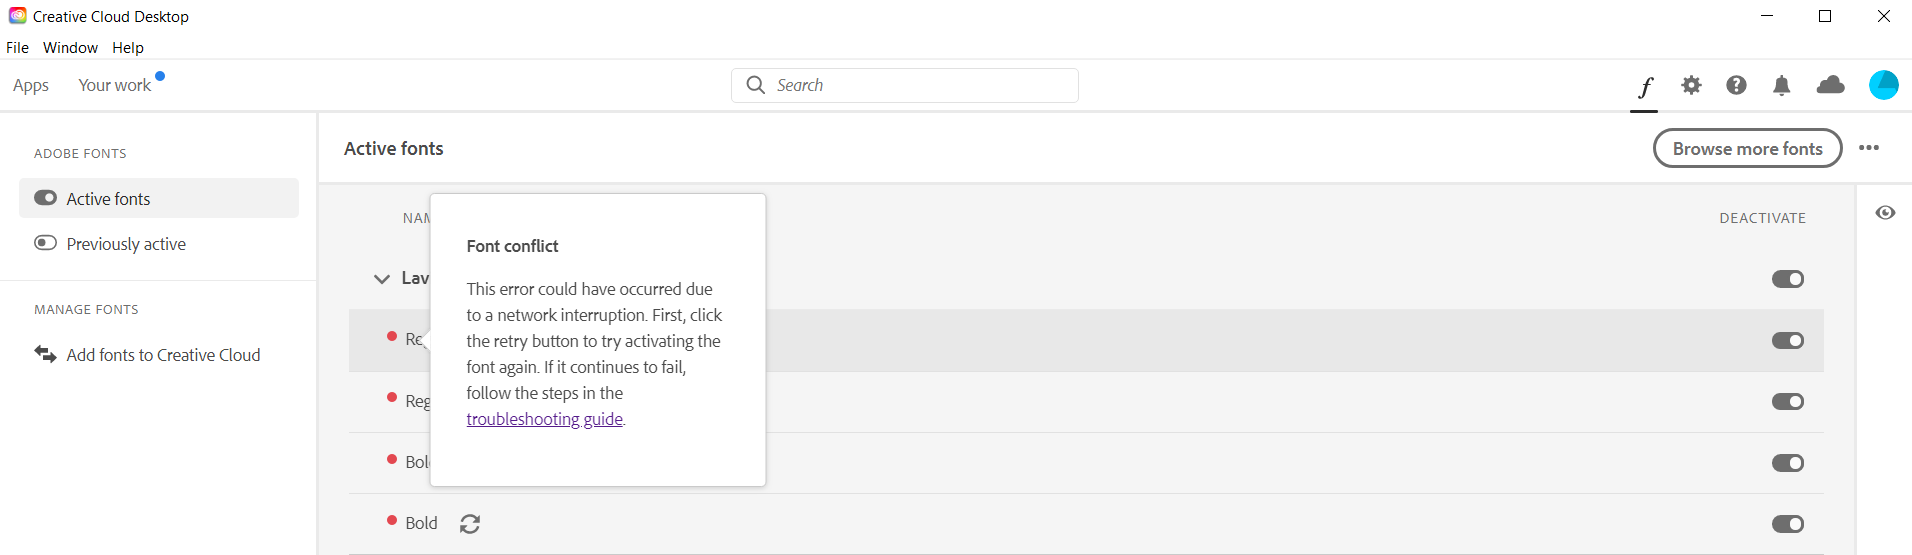Screen dimensions: 1912x555
Task: Open the three-dot more options menu
Action: click(1868, 148)
